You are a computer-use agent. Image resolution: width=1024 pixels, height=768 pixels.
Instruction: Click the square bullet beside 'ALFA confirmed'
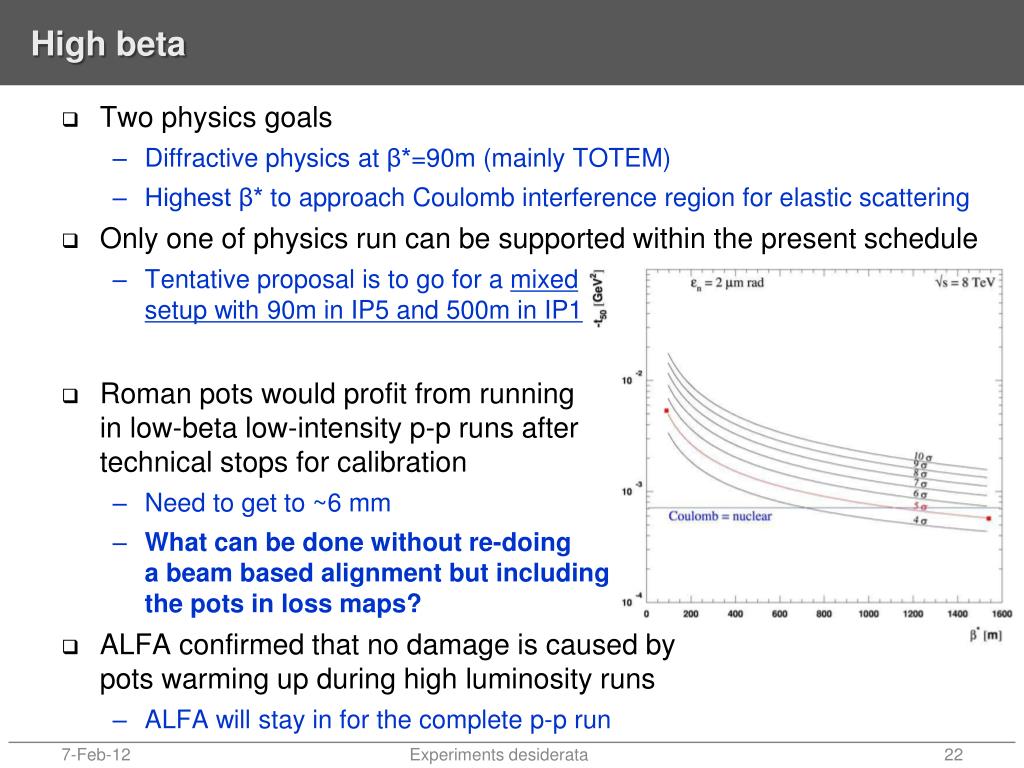(x=70, y=647)
